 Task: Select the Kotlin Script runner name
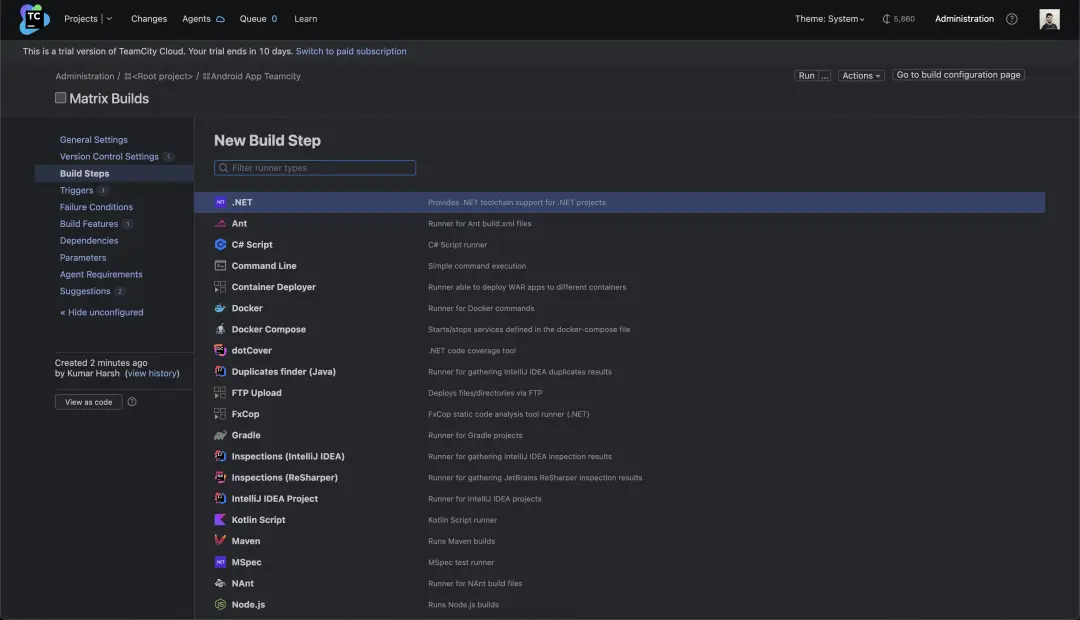258,519
